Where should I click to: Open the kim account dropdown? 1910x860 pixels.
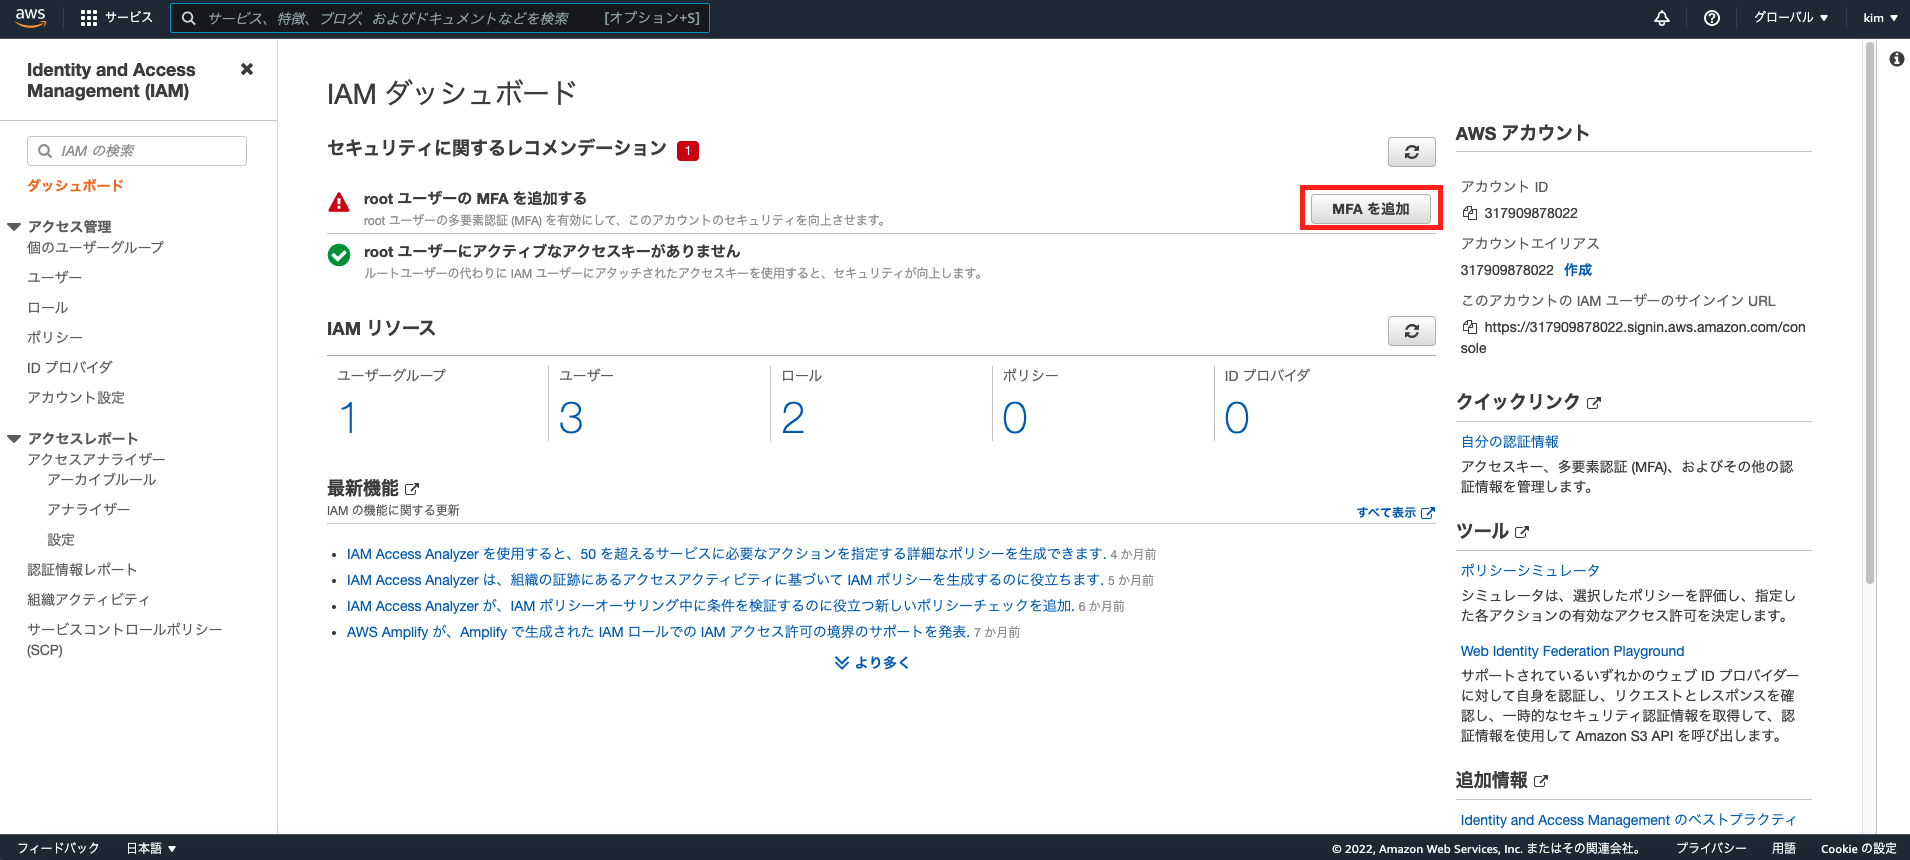coord(1880,18)
